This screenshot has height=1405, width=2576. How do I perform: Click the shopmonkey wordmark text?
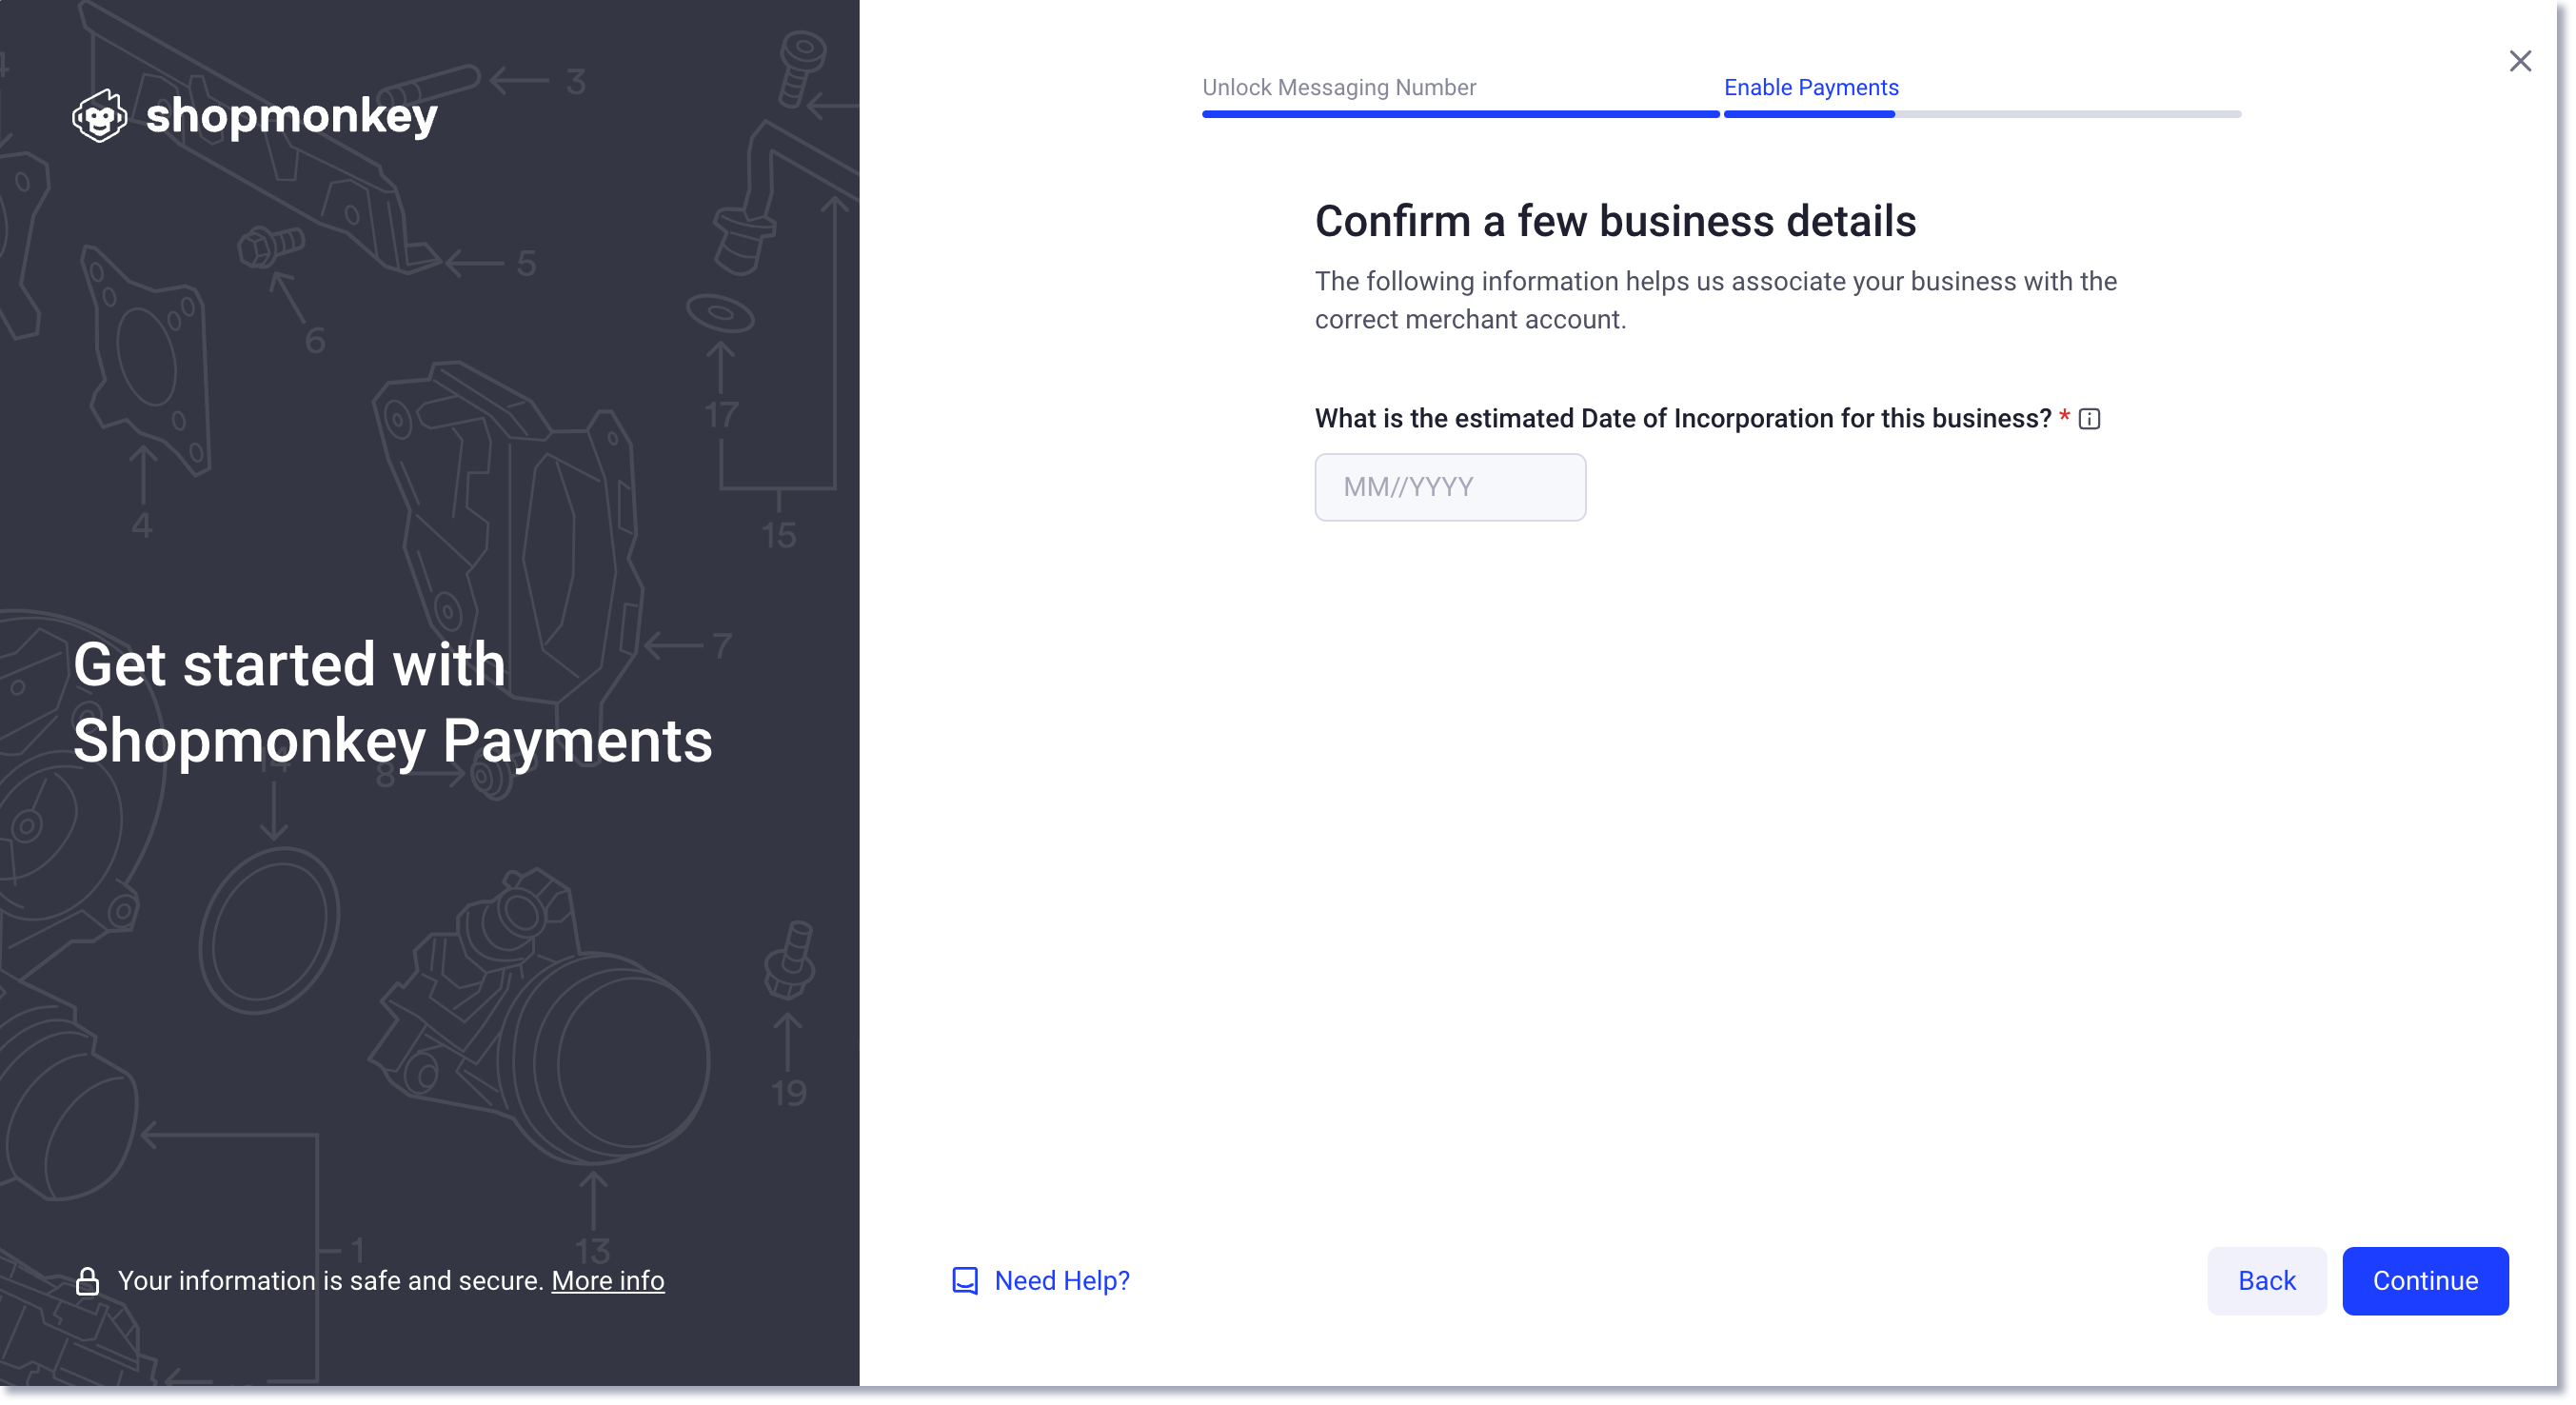[291, 116]
